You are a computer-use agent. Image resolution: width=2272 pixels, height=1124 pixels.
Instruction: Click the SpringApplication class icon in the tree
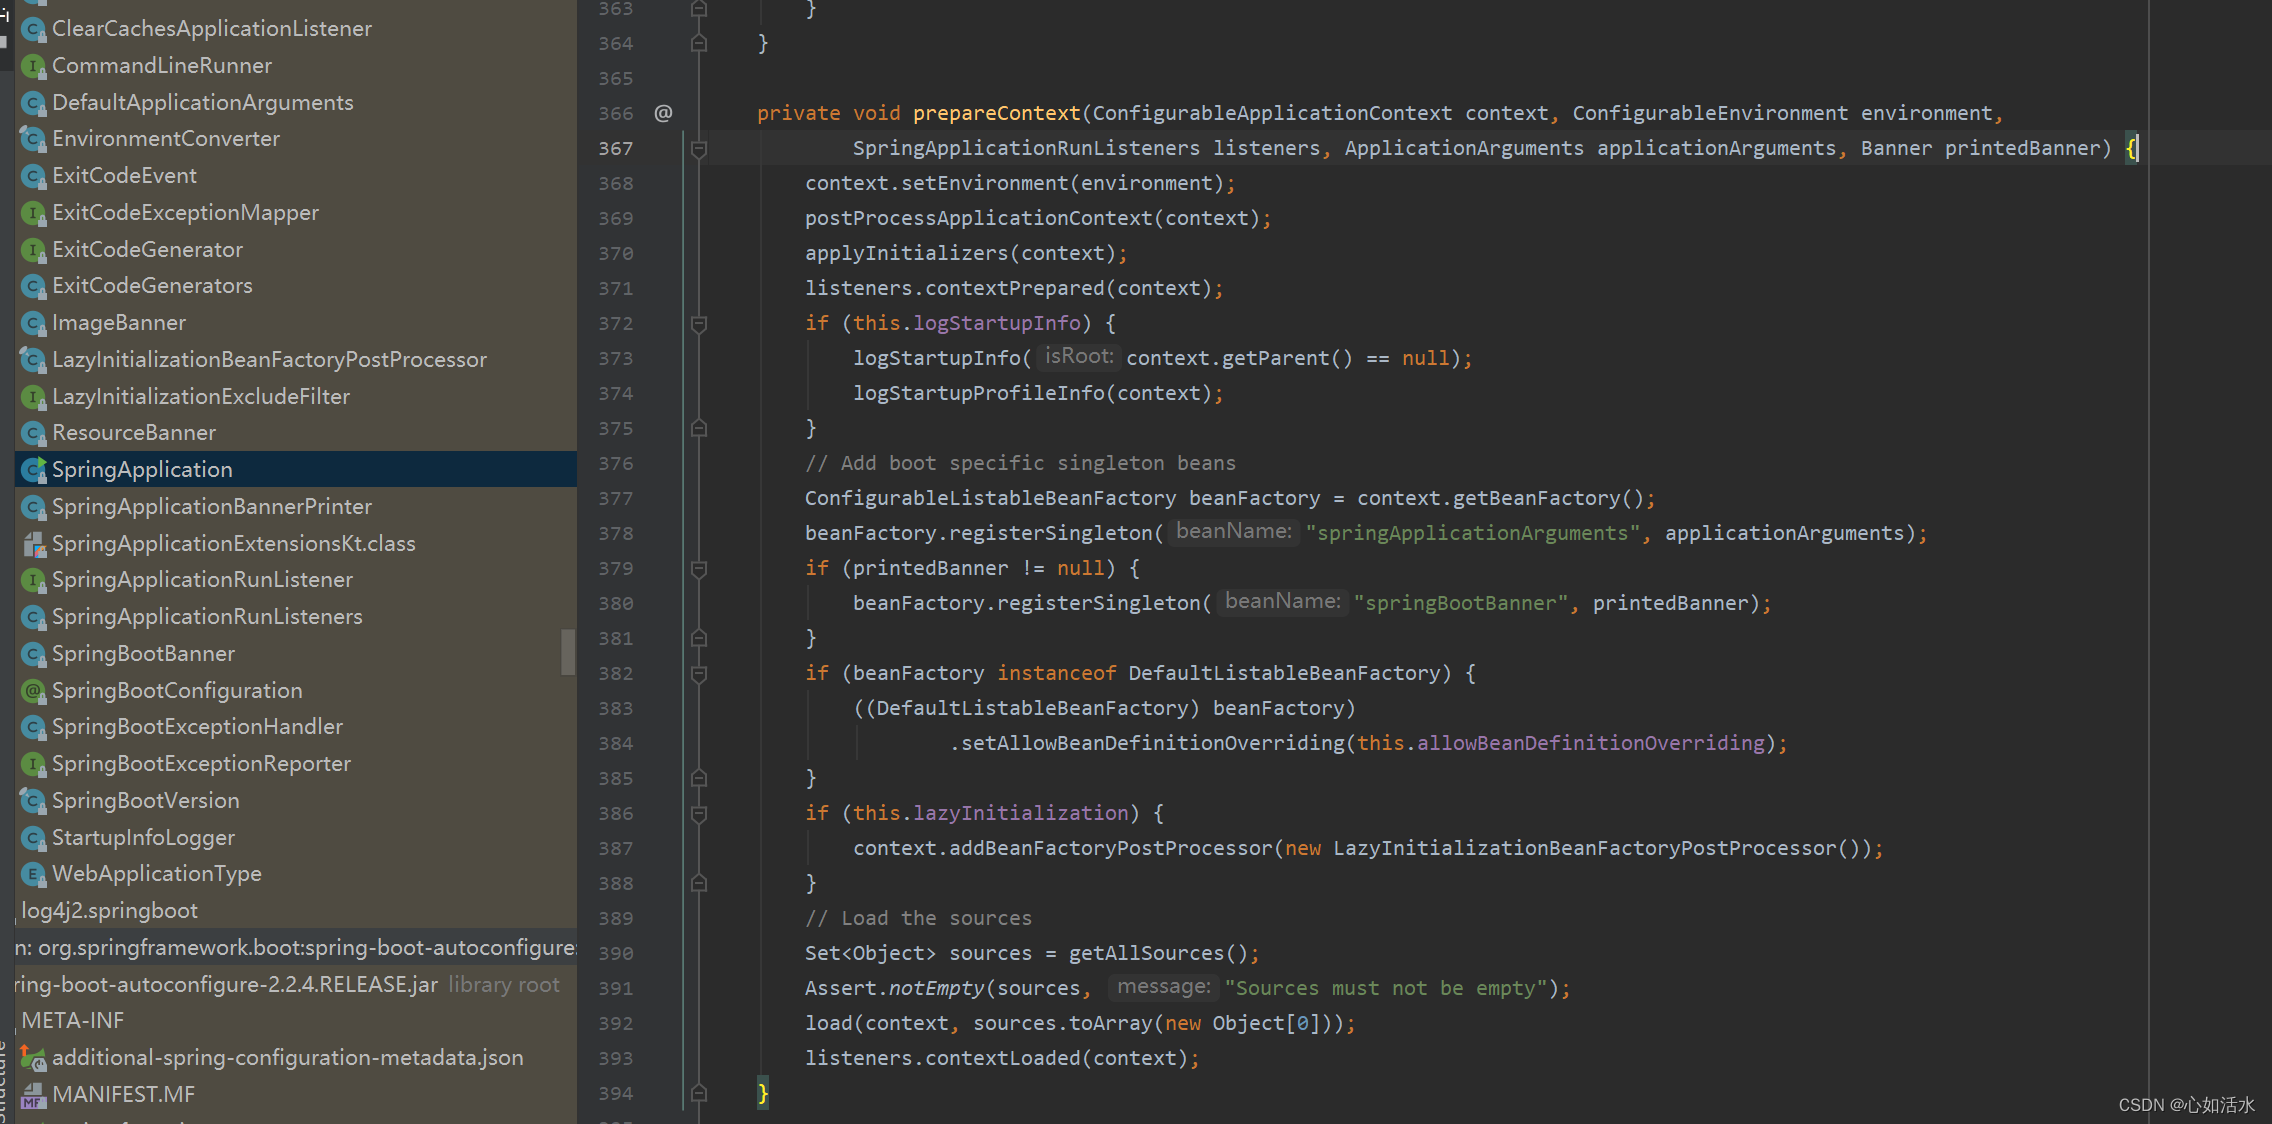click(34, 470)
